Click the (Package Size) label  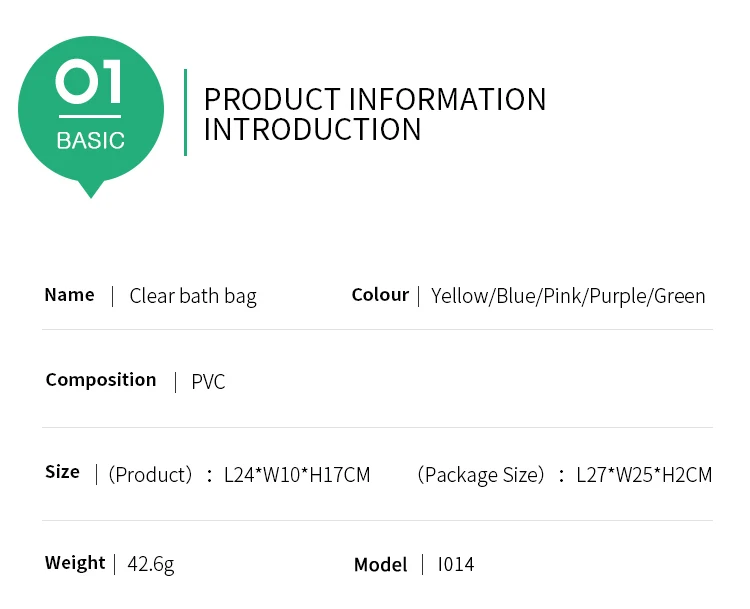tap(481, 475)
